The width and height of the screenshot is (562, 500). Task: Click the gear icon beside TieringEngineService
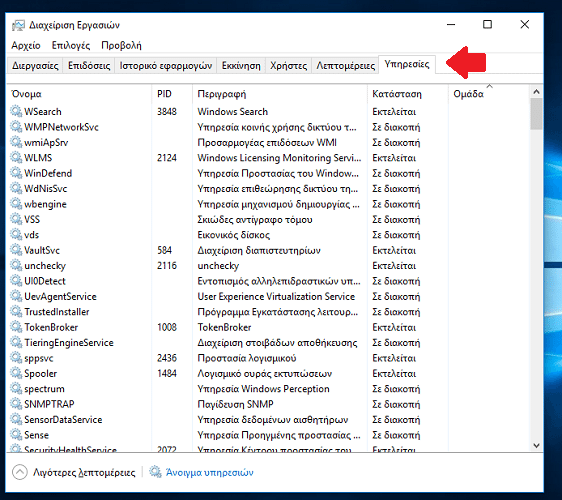pos(16,343)
